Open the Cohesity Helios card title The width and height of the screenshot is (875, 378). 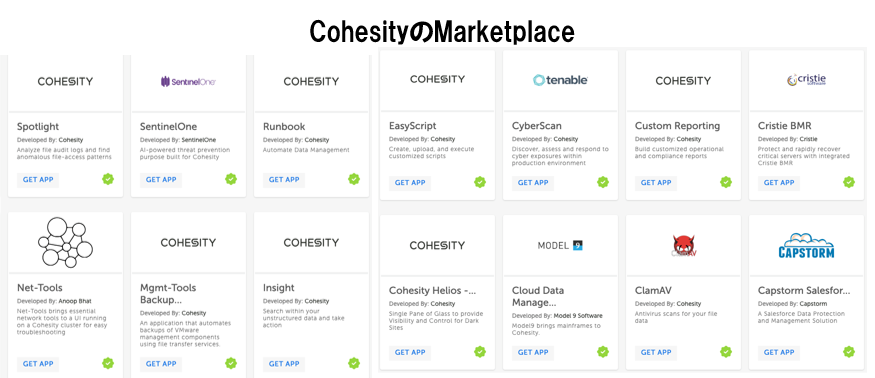(432, 291)
